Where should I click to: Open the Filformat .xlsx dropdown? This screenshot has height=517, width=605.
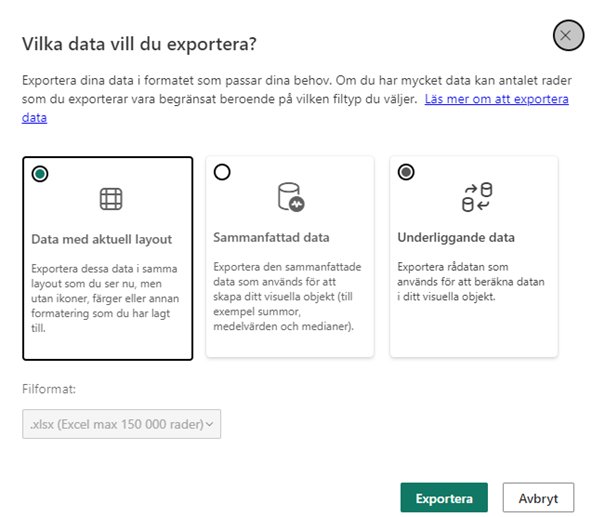pyautogui.click(x=120, y=424)
